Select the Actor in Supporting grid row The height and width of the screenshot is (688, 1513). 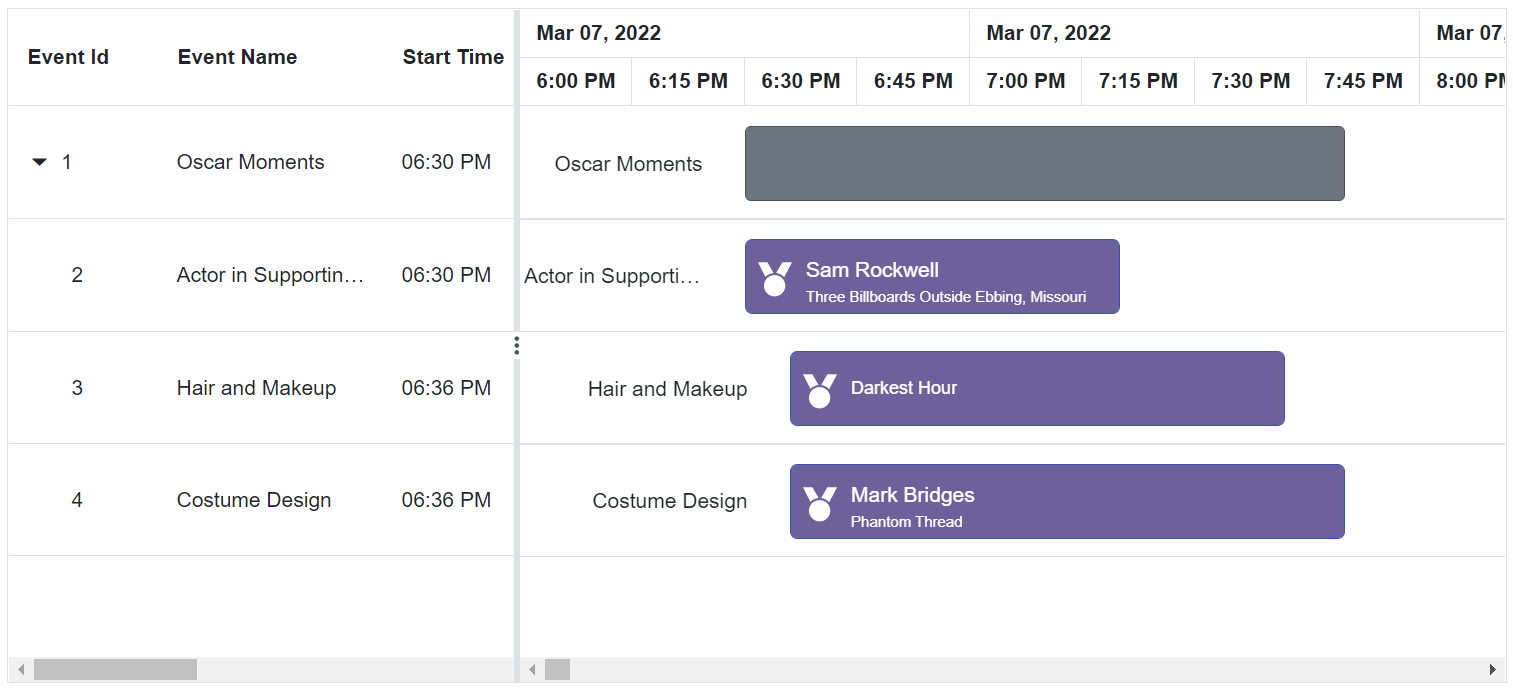(x=261, y=275)
